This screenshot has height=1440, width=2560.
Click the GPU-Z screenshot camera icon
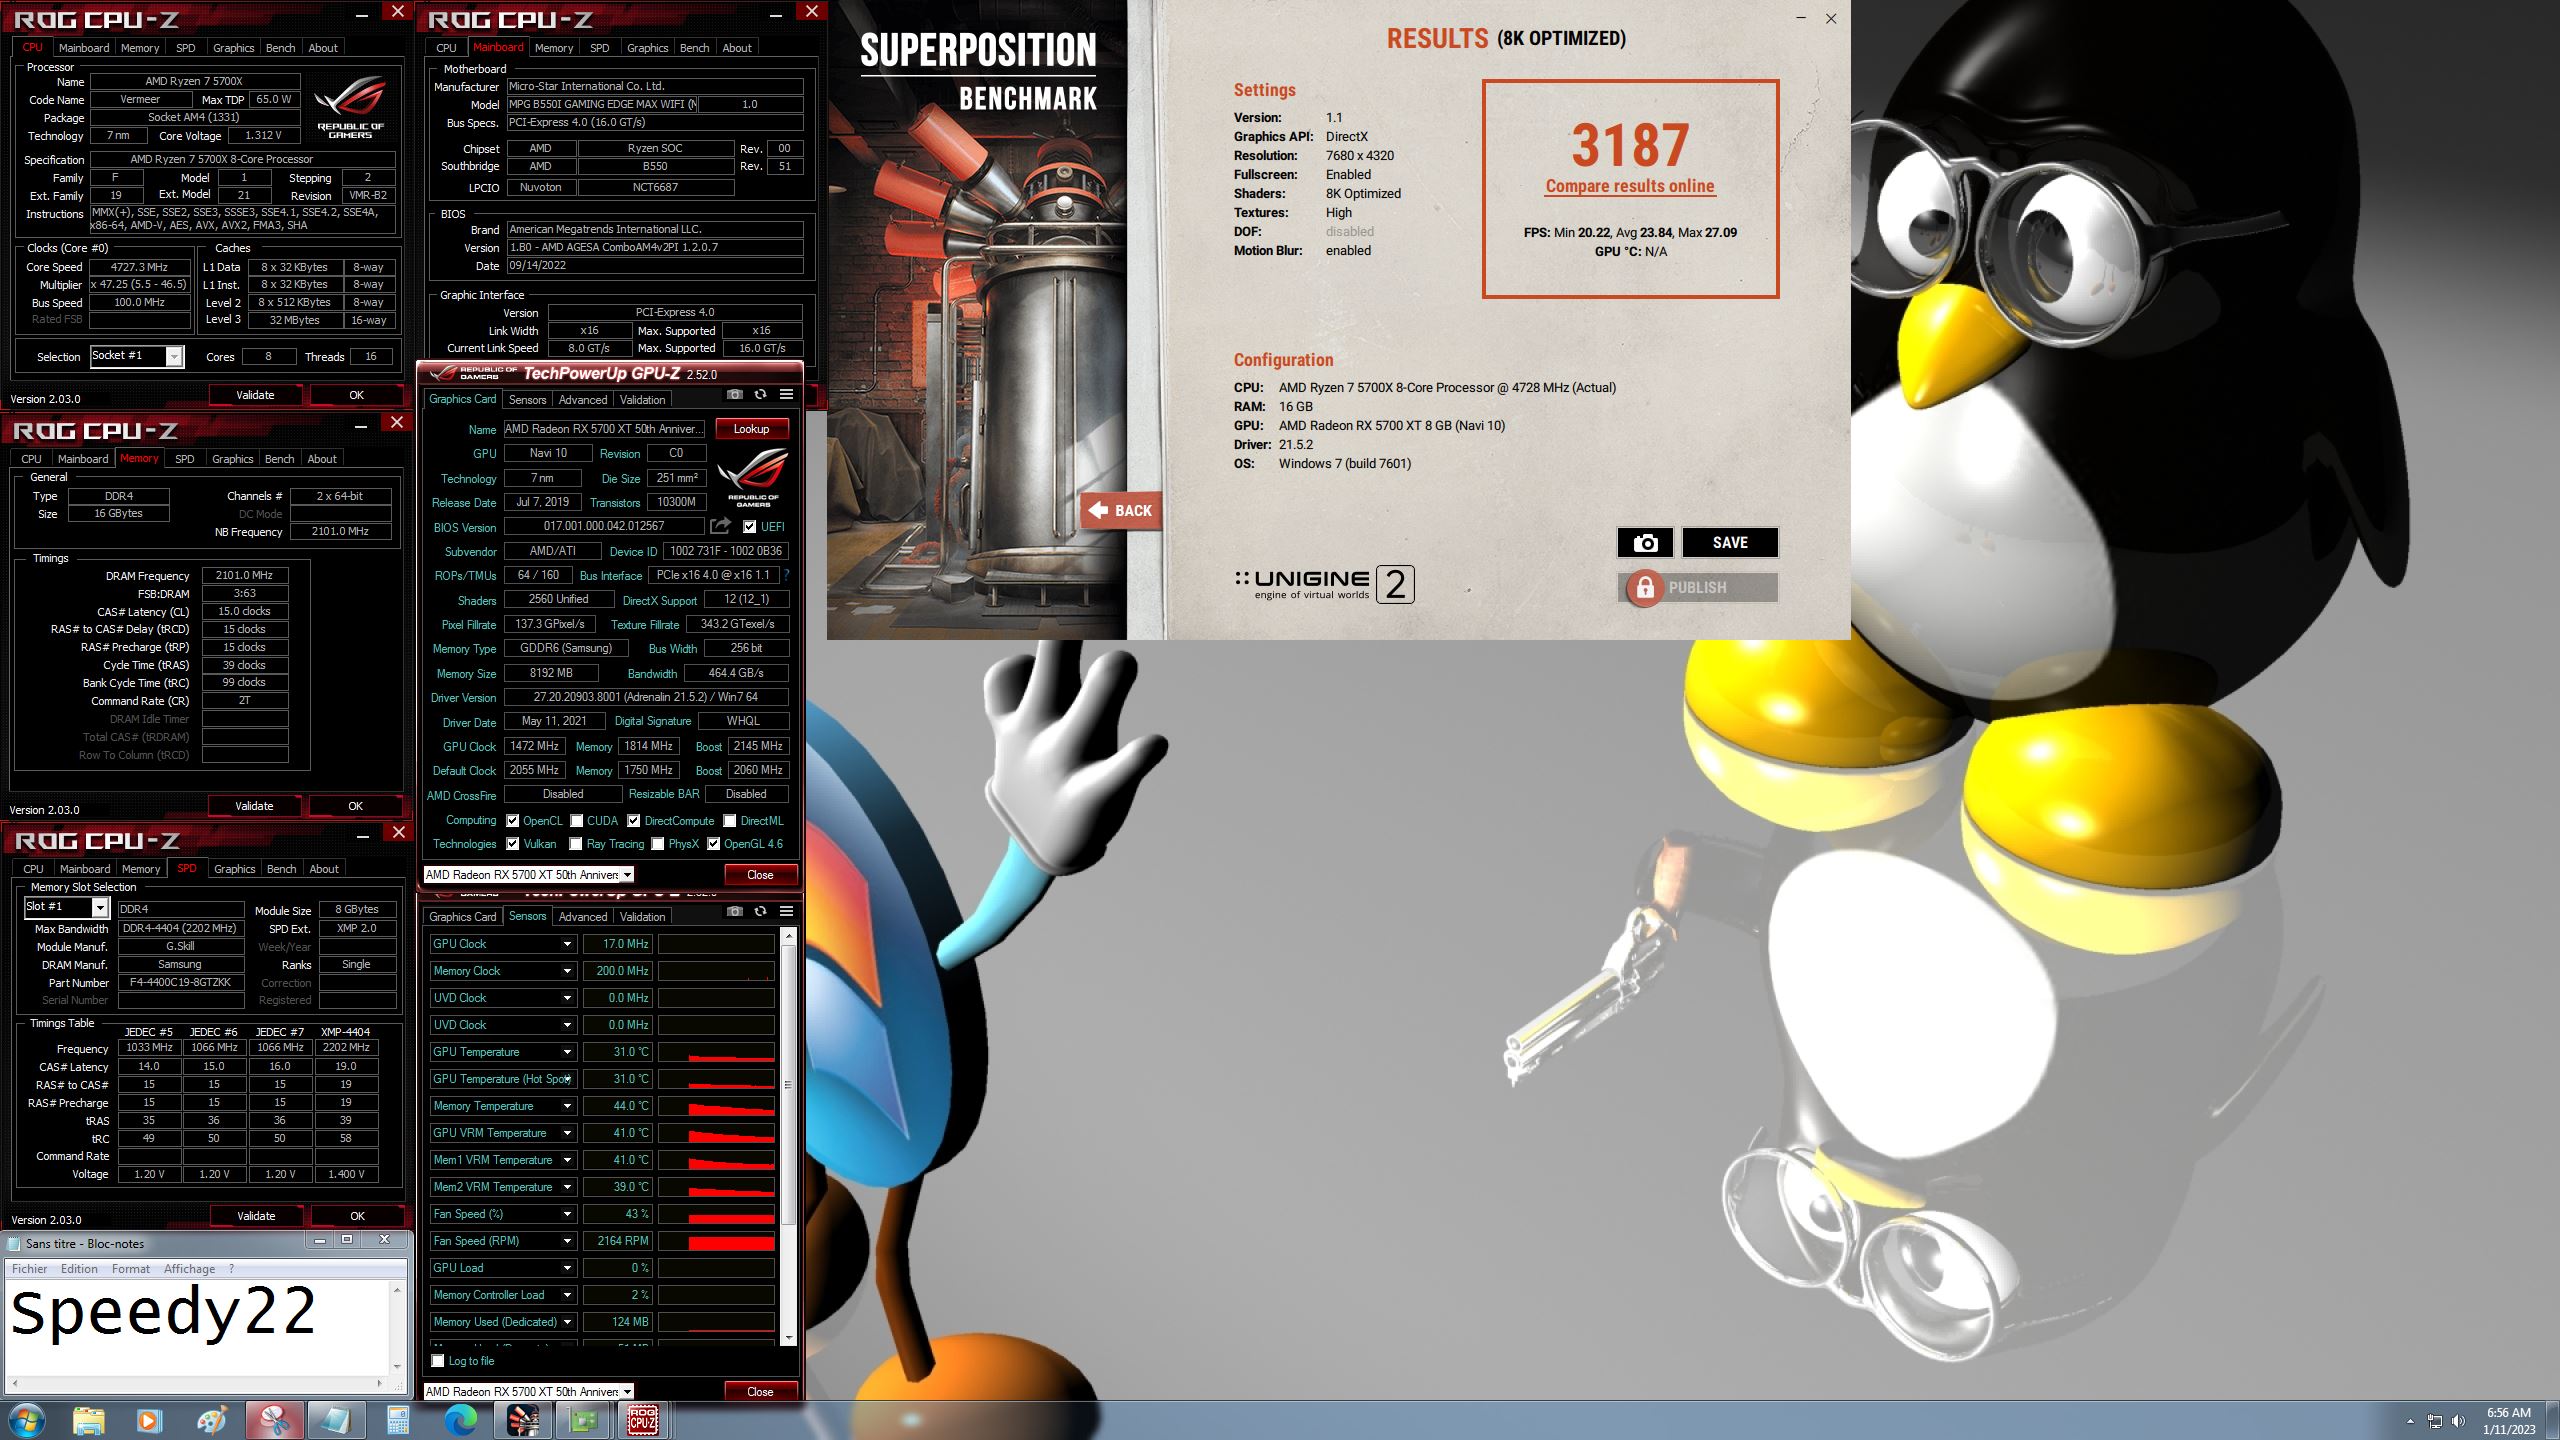click(x=735, y=394)
